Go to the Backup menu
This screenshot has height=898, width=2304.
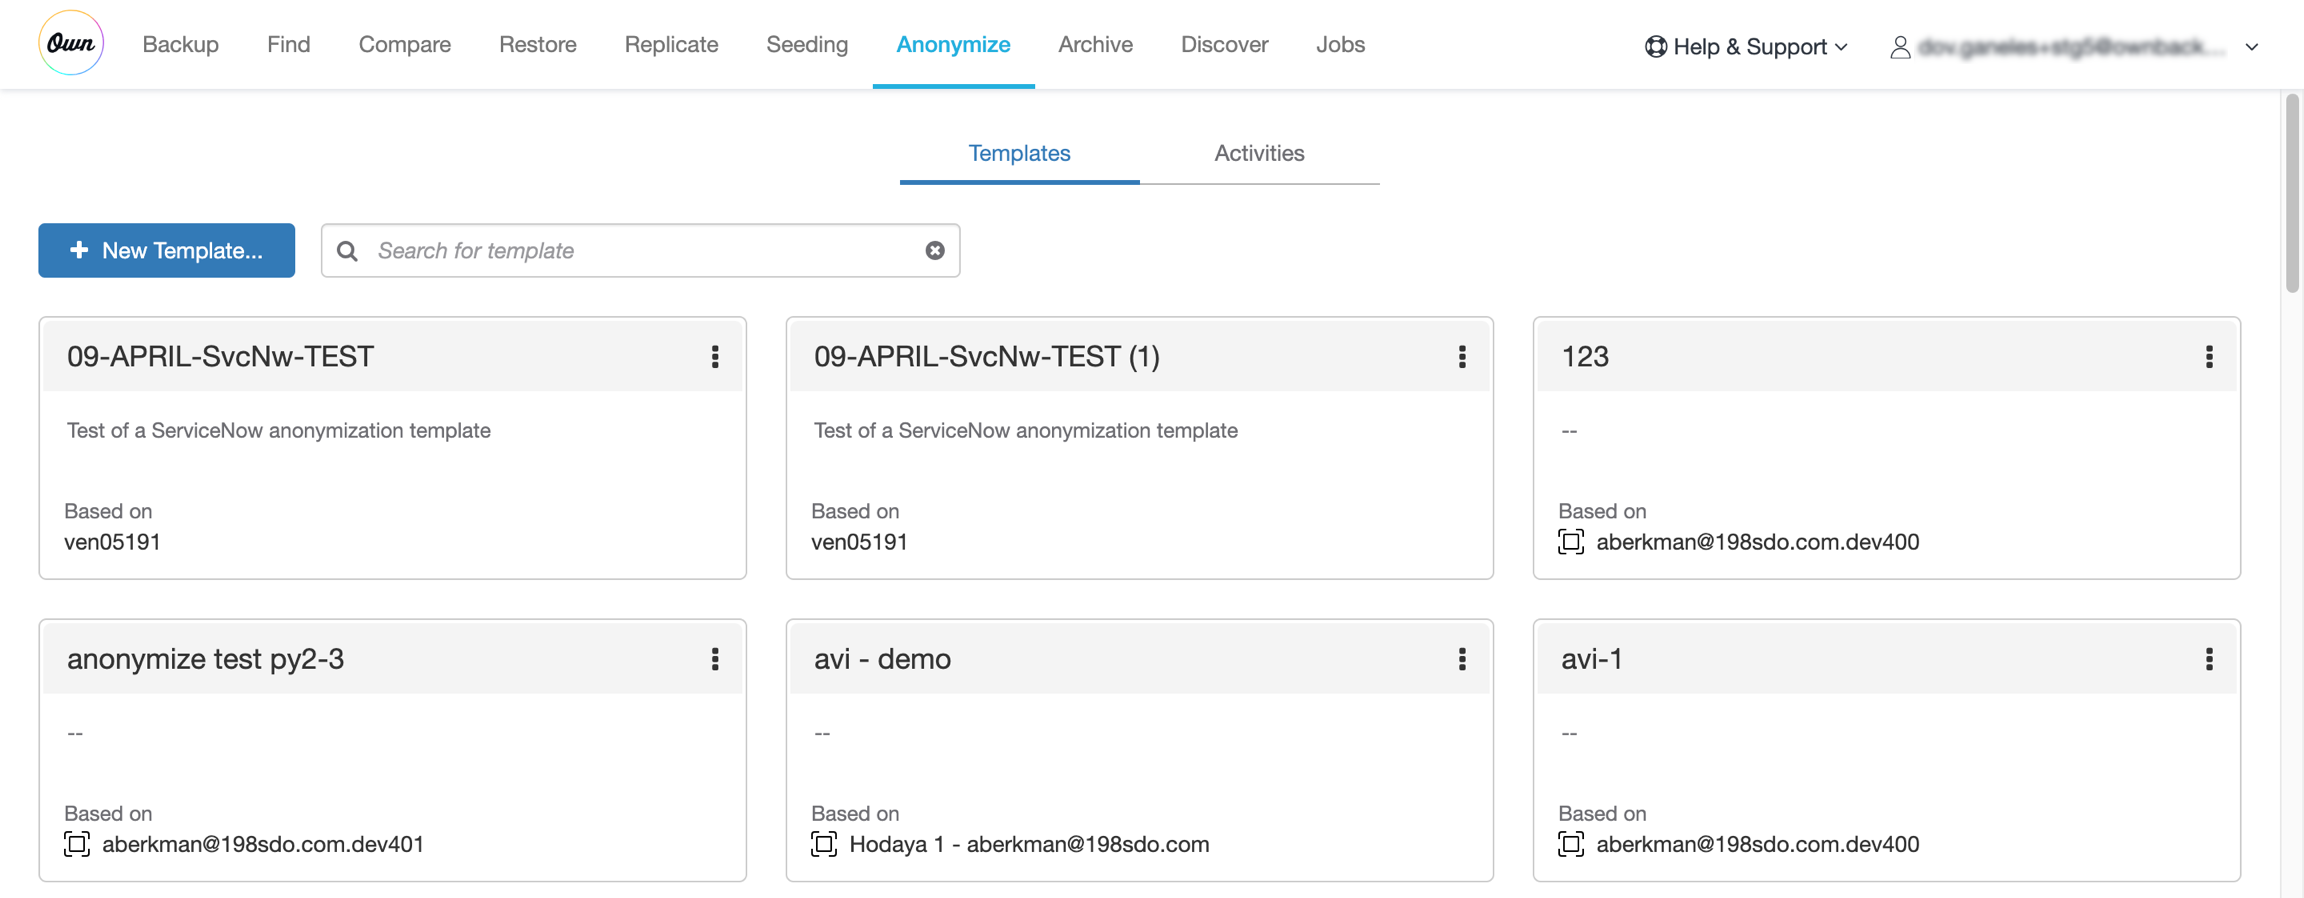(181, 44)
